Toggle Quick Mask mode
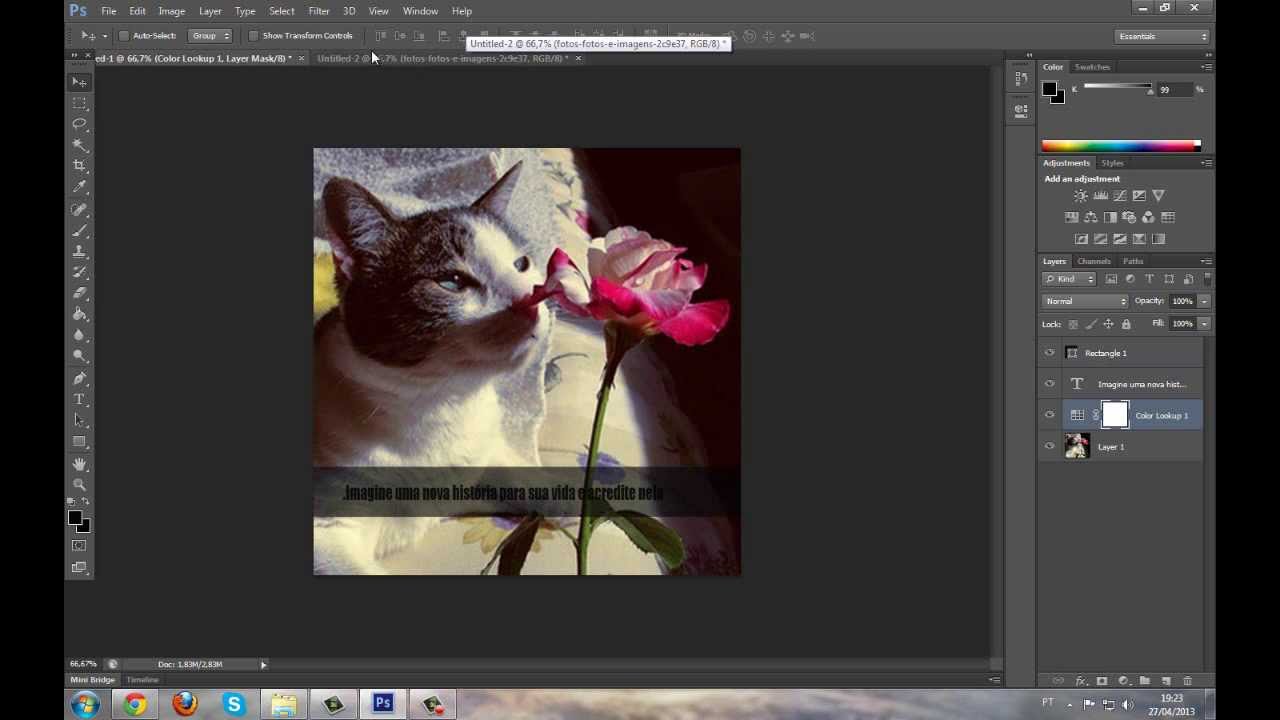Image resolution: width=1280 pixels, height=720 pixels. point(79,546)
